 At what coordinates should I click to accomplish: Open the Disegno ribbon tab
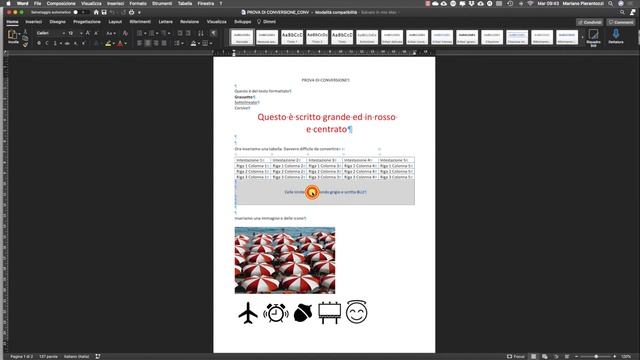coord(58,22)
